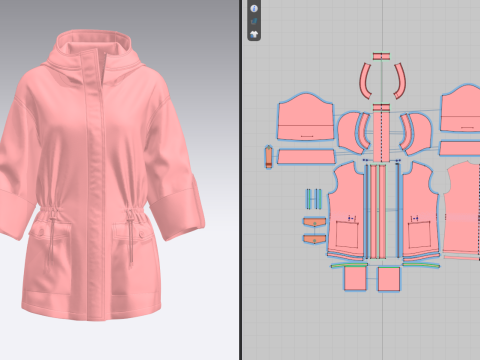Select the bottom-left square pocket pattern
This screenshot has width=480, height=360.
355,279
